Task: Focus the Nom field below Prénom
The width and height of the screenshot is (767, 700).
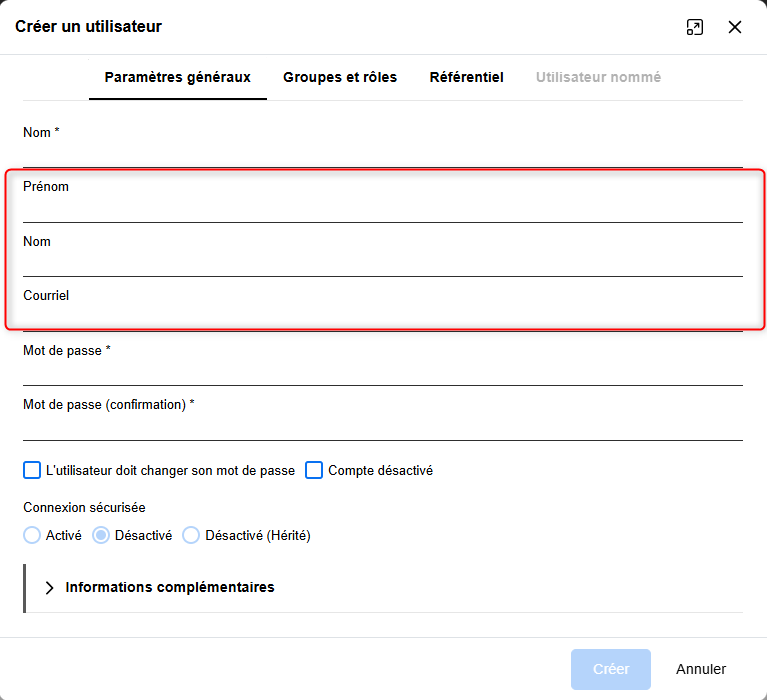Action: pyautogui.click(x=382, y=263)
